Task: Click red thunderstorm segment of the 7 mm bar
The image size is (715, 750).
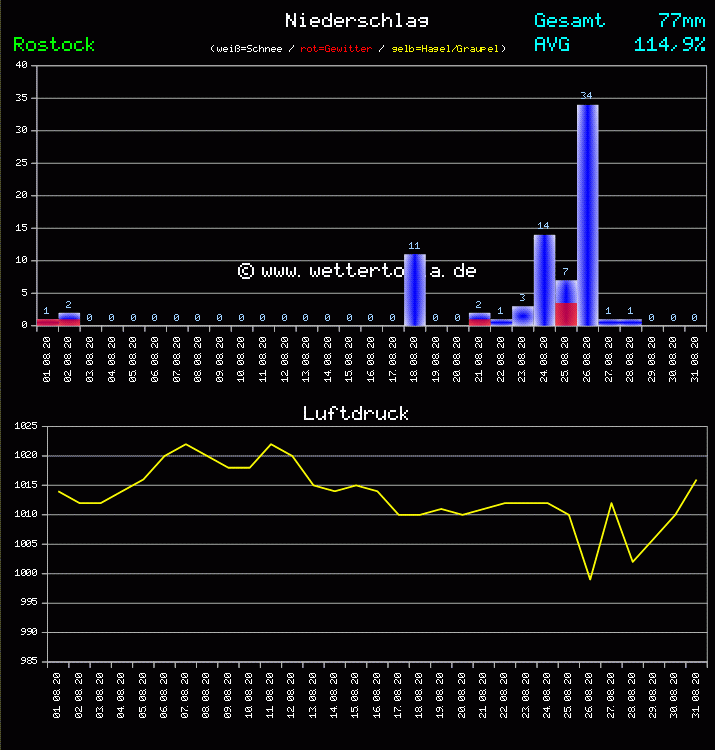Action: tap(566, 314)
